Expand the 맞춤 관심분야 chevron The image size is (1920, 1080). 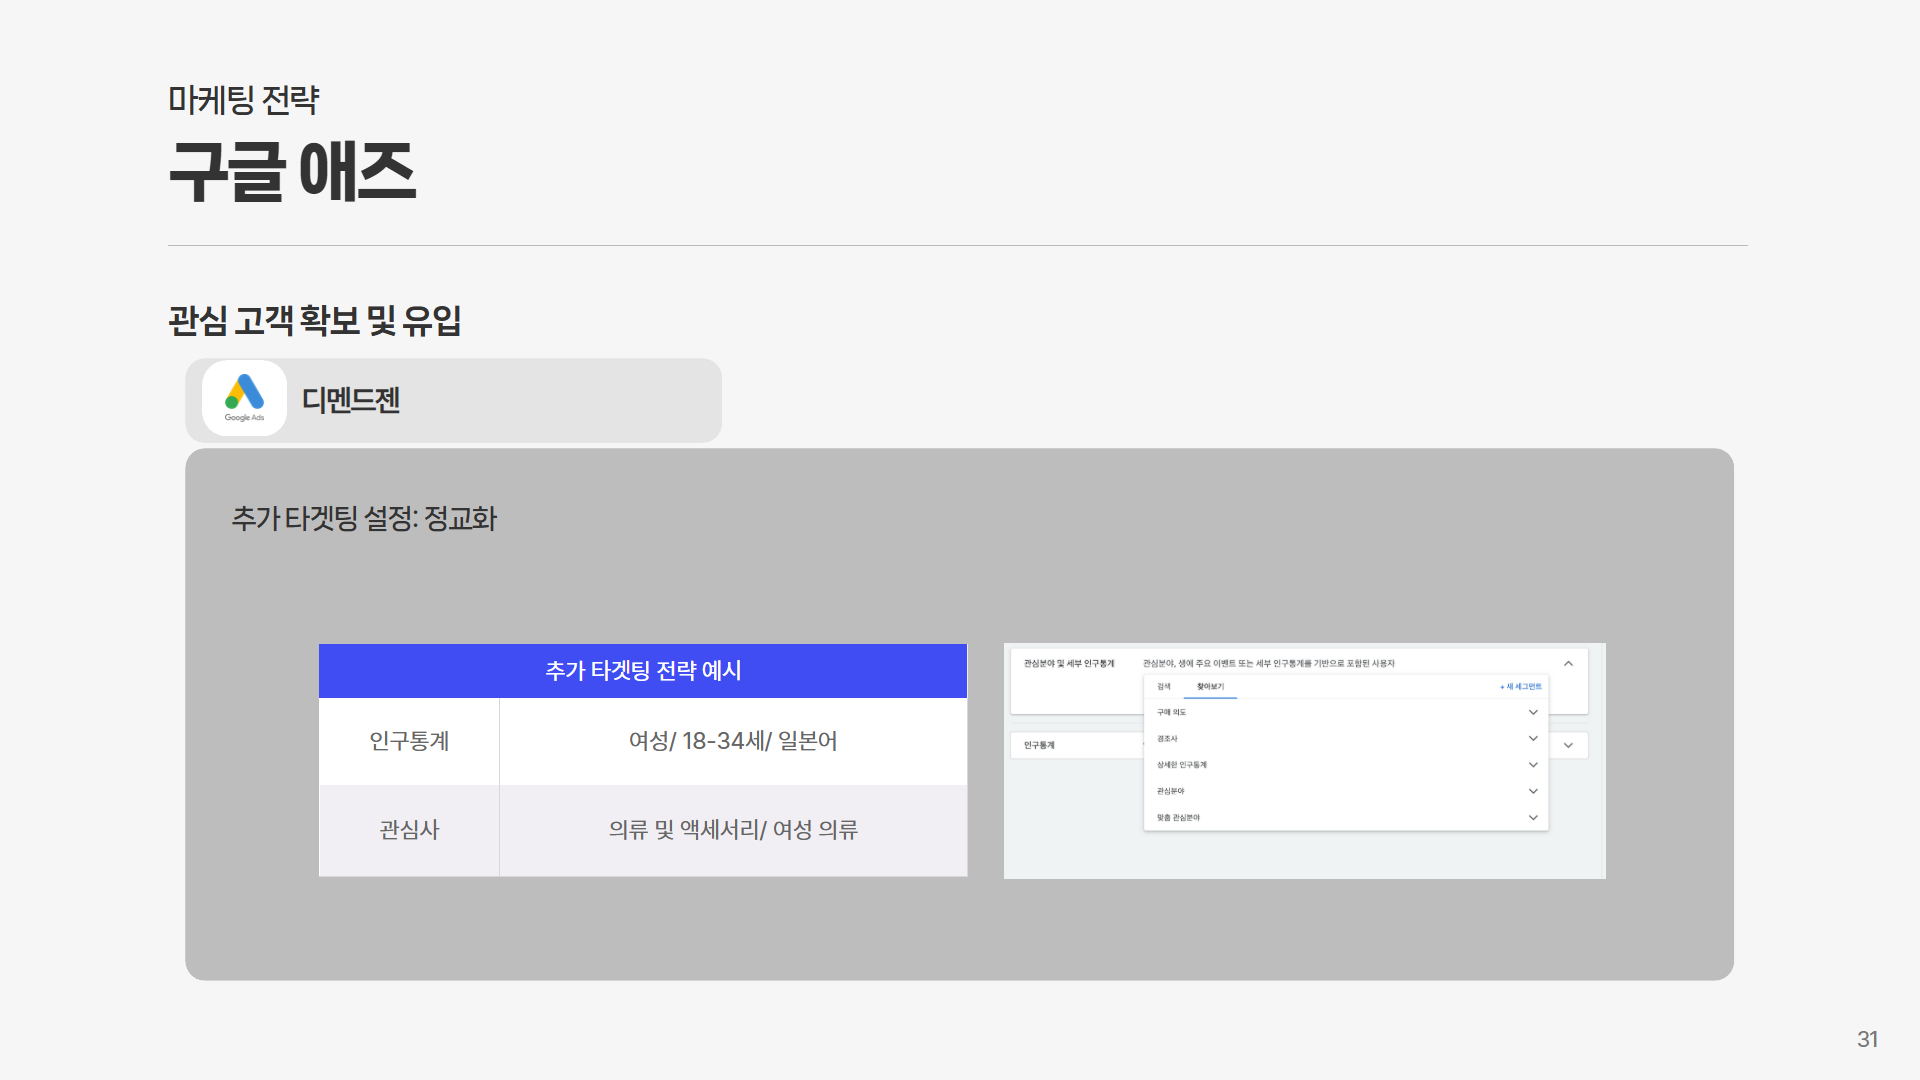coord(1533,818)
